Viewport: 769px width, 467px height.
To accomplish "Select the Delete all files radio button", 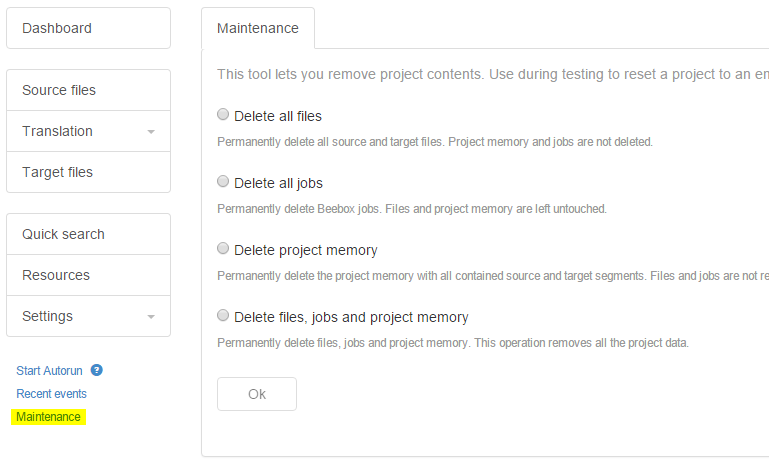I will coord(223,115).
